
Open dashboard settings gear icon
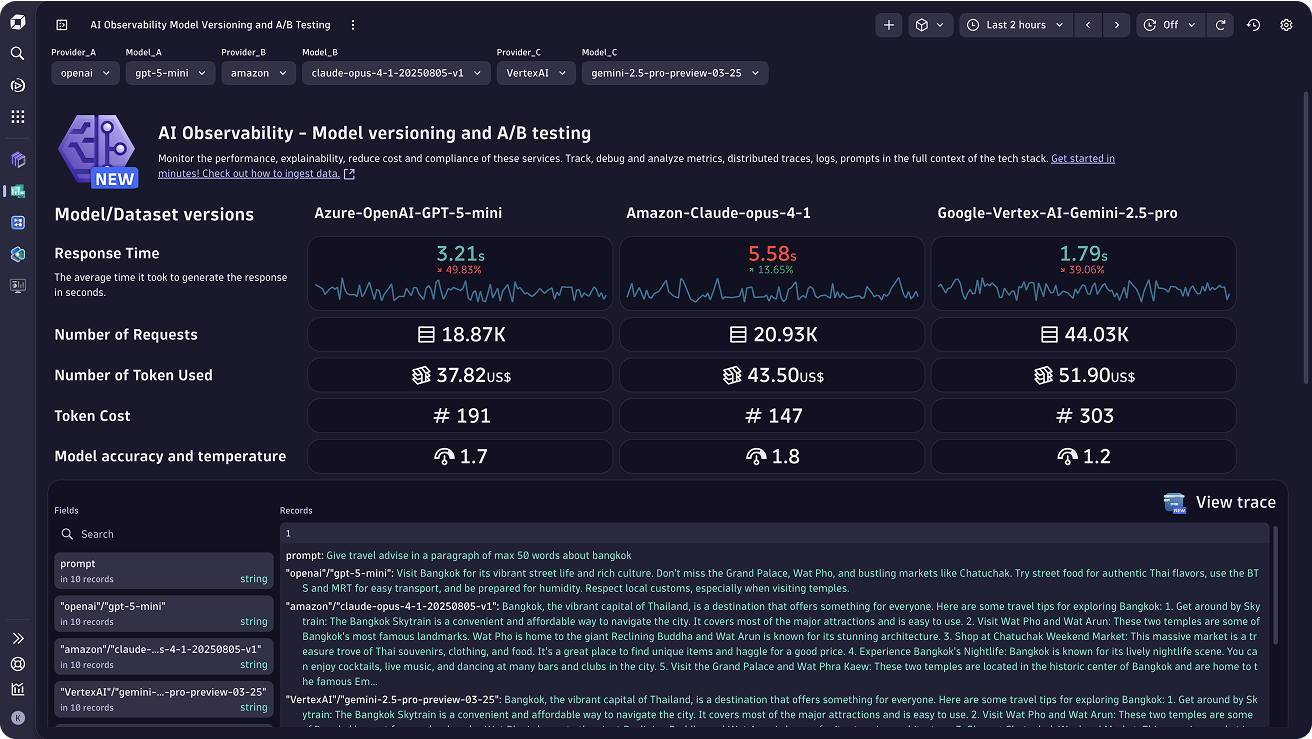(1286, 25)
